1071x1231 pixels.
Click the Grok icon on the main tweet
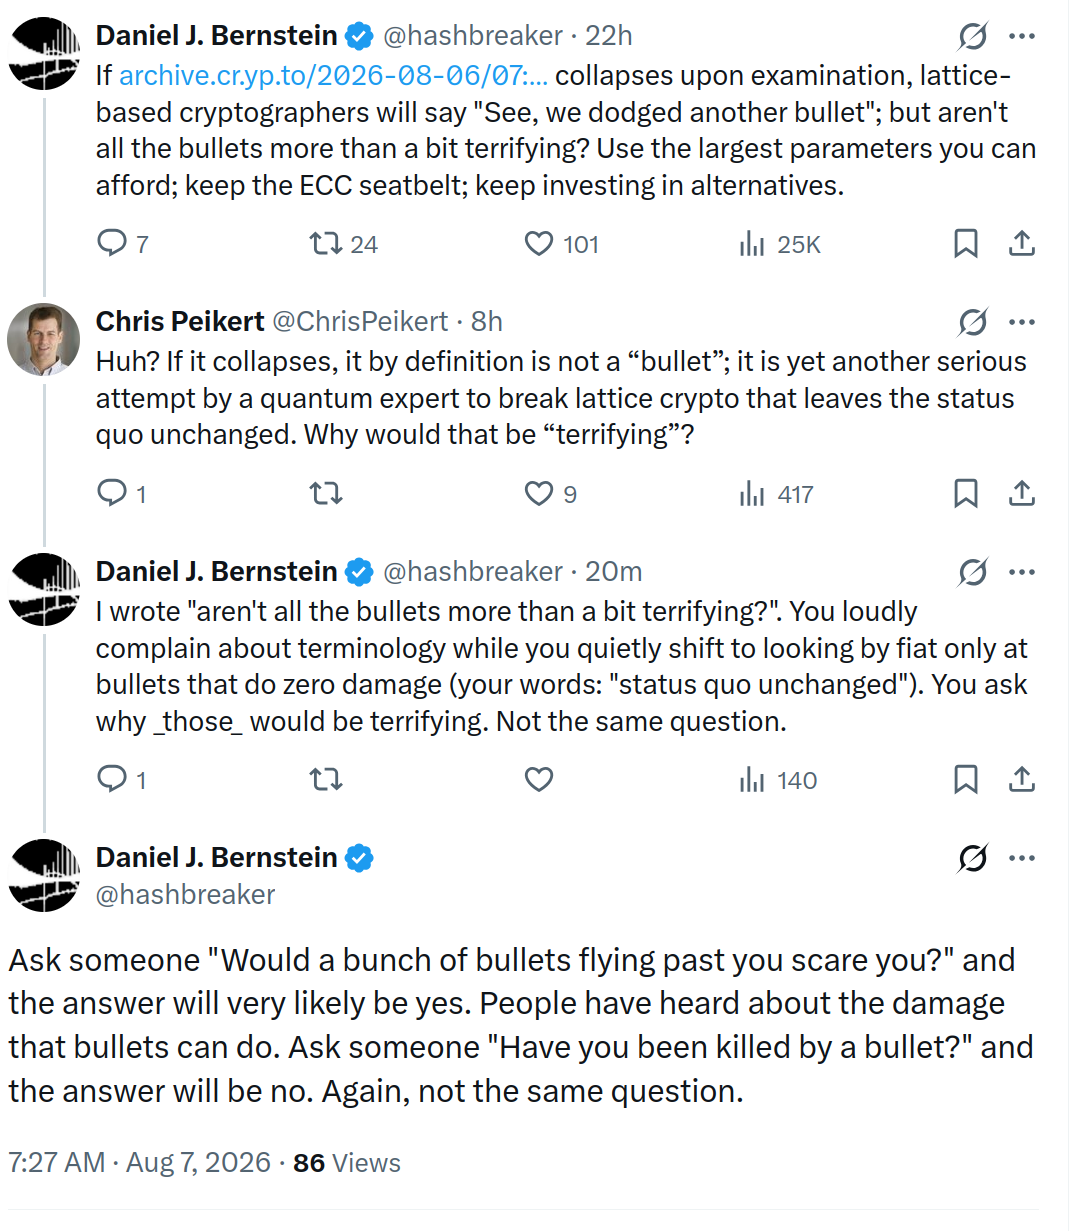972,858
